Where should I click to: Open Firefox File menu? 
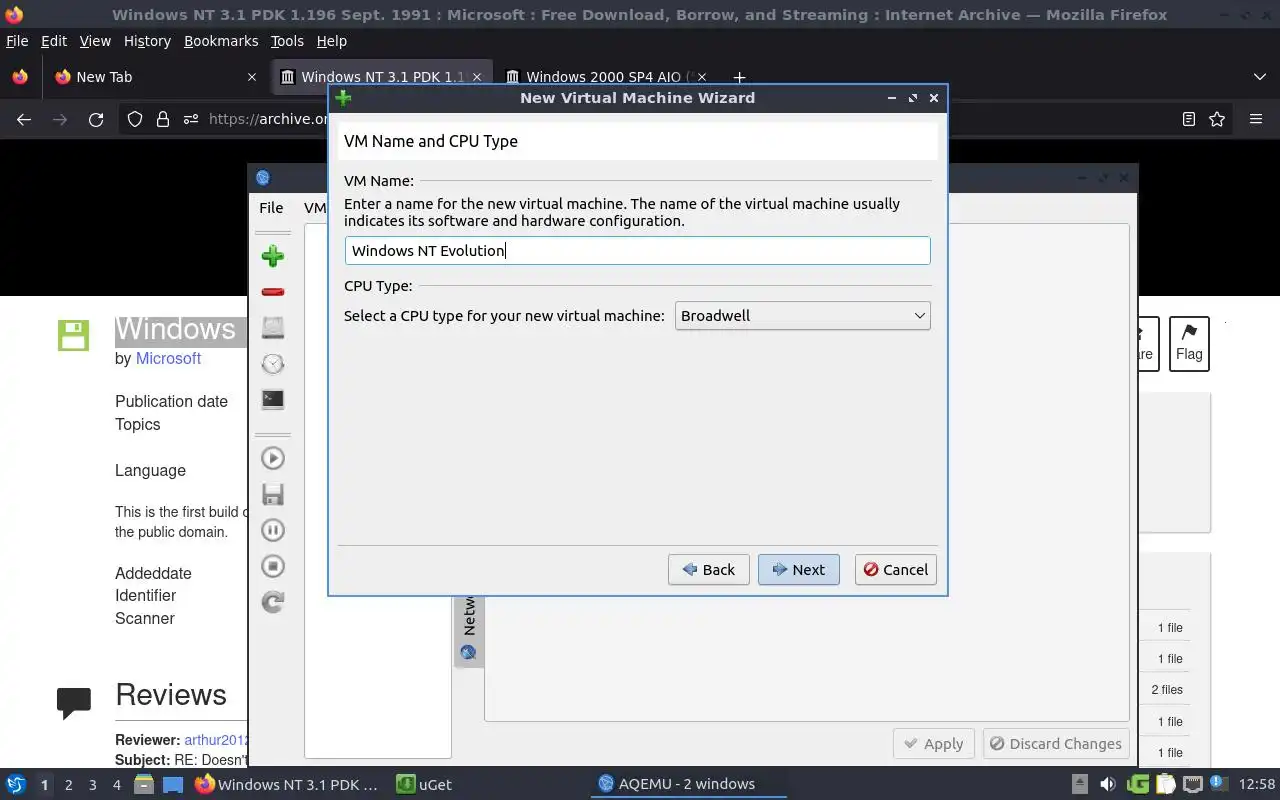[x=17, y=41]
